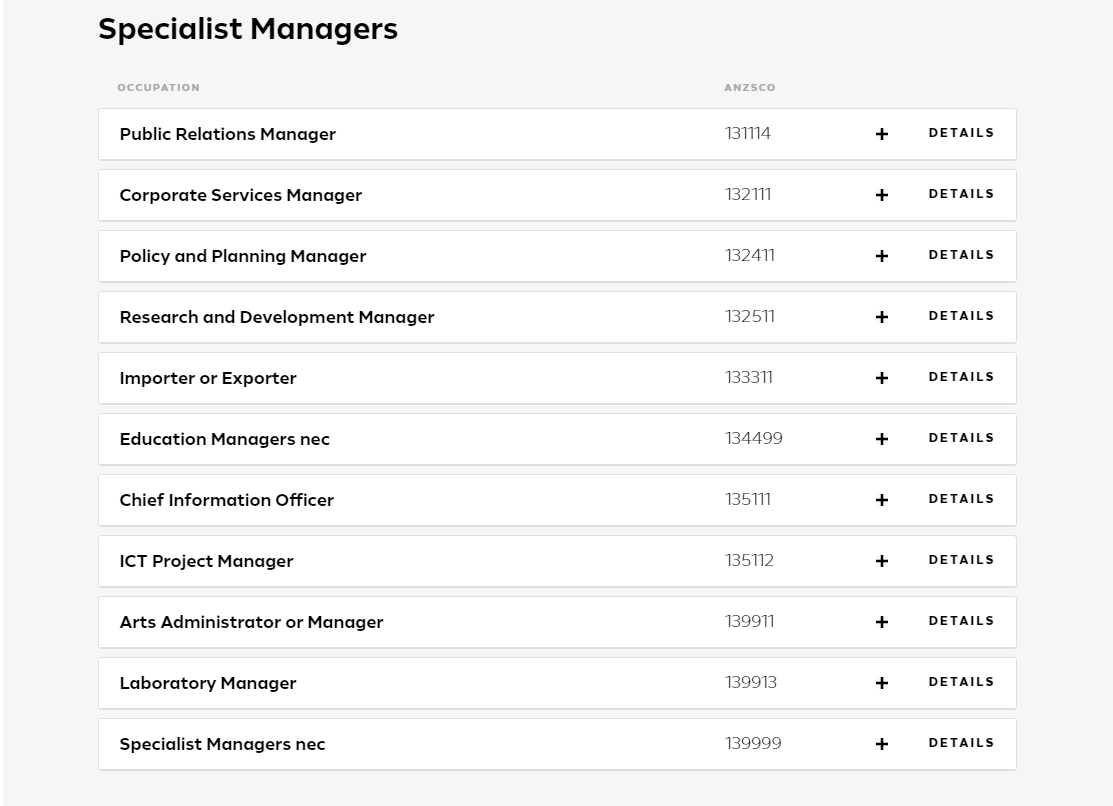
Task: Expand Public Relations Manager with plus icon
Action: [882, 134]
